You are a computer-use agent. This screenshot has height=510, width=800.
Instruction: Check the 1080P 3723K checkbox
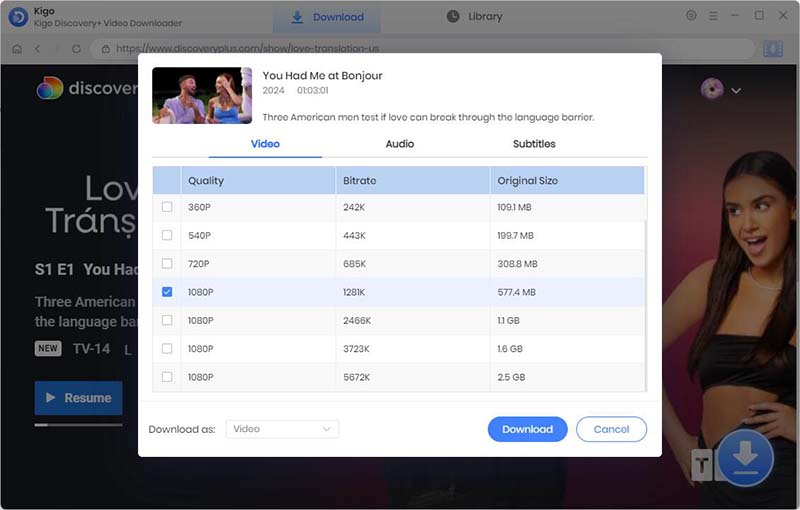[x=167, y=348]
